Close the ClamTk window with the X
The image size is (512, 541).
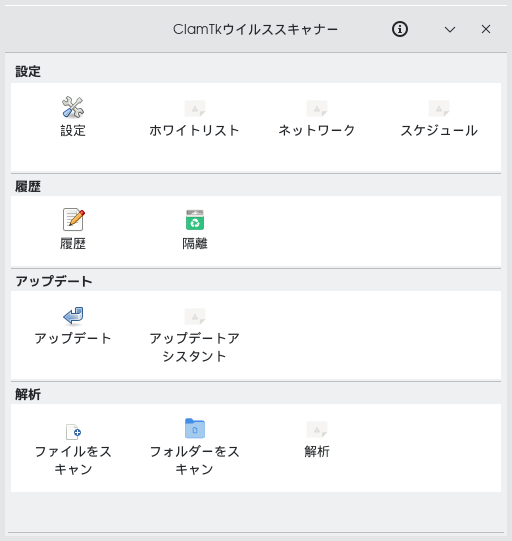486,29
